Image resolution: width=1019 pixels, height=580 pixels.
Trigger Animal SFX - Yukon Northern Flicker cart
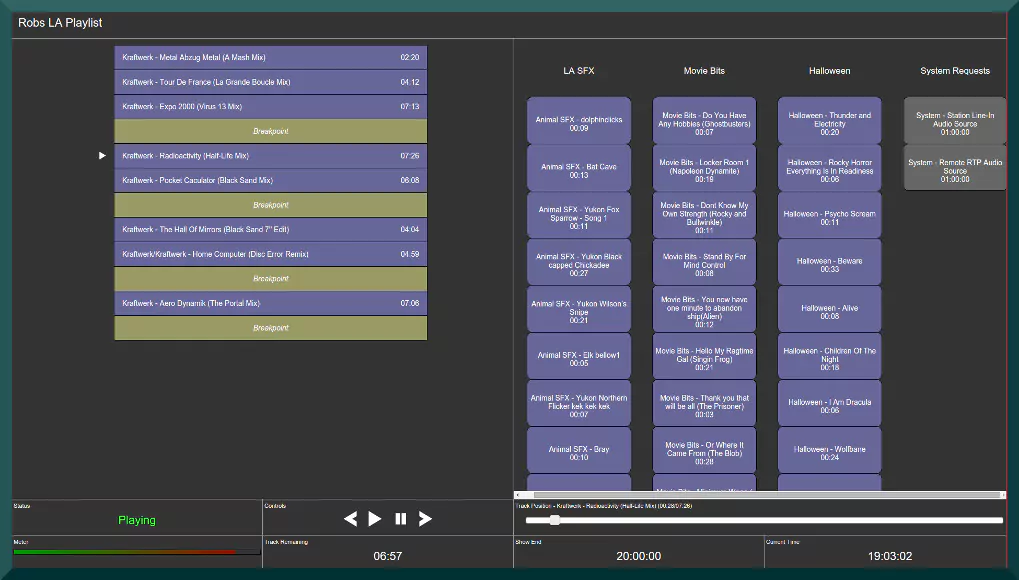578,403
